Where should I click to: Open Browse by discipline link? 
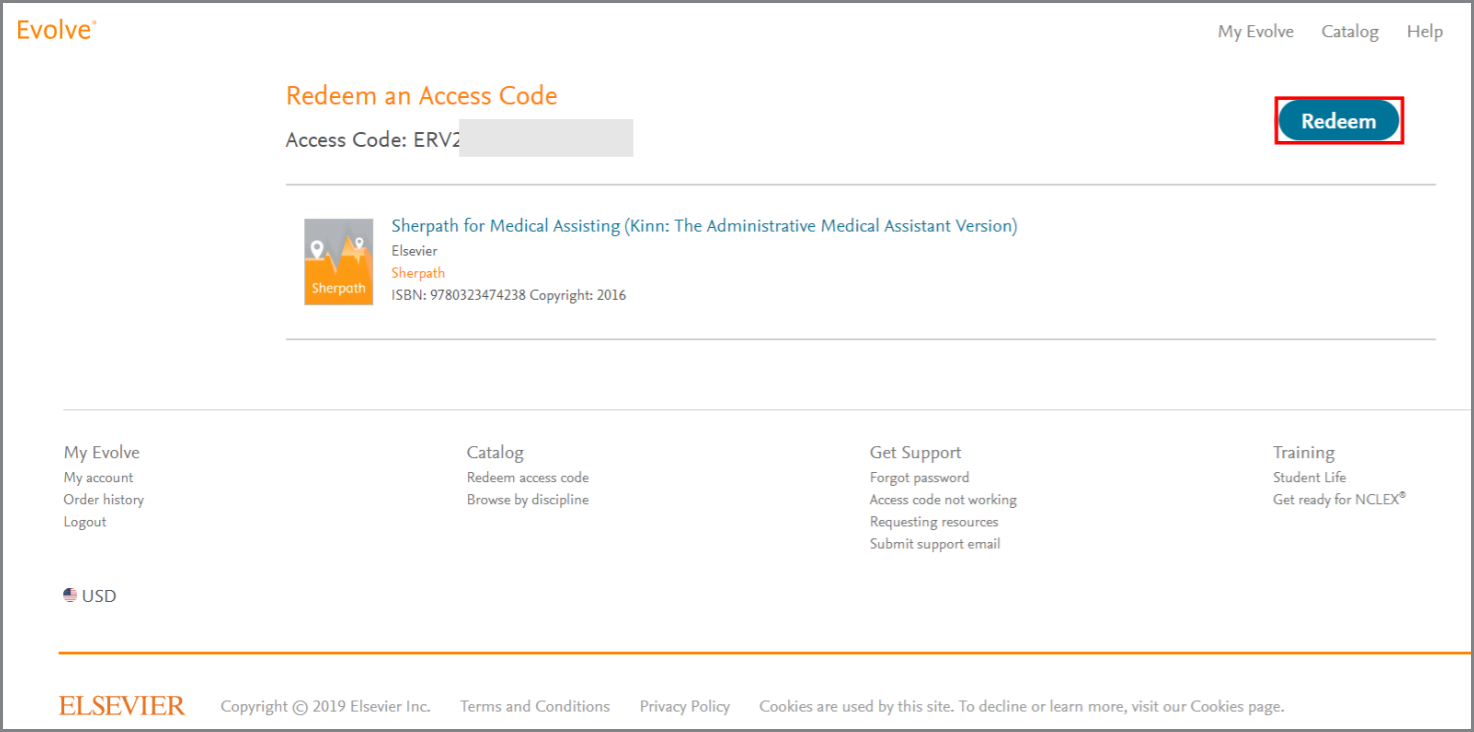tap(528, 500)
